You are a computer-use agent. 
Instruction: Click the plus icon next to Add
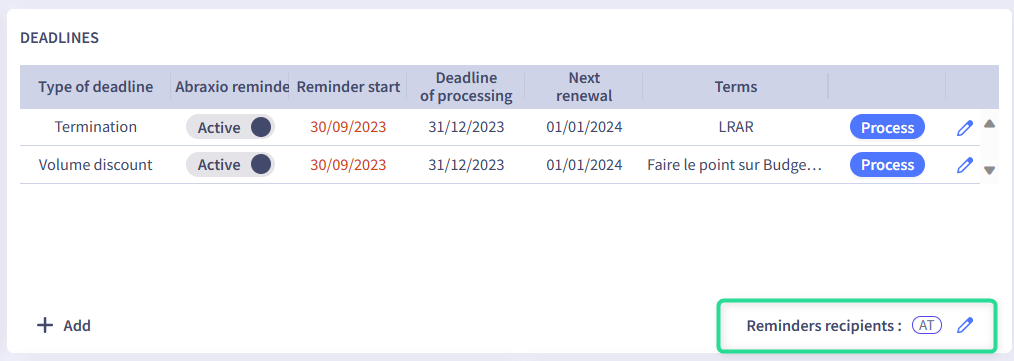click(x=45, y=325)
